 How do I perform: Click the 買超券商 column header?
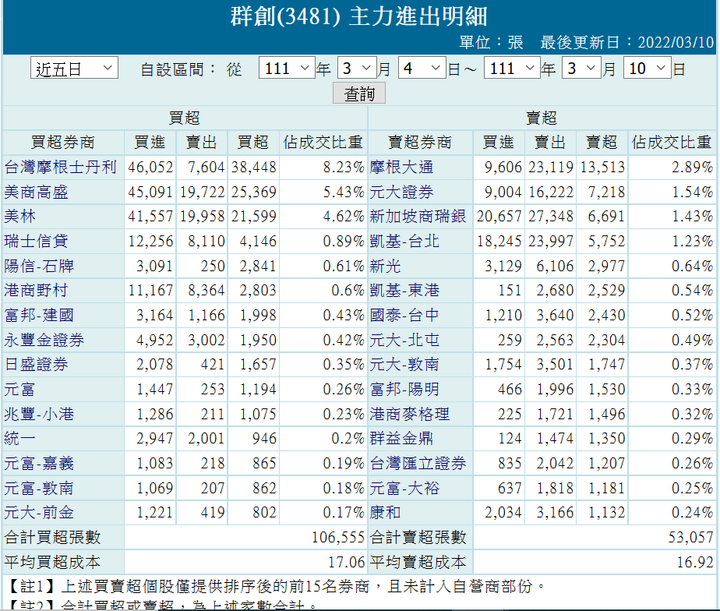click(x=62, y=142)
